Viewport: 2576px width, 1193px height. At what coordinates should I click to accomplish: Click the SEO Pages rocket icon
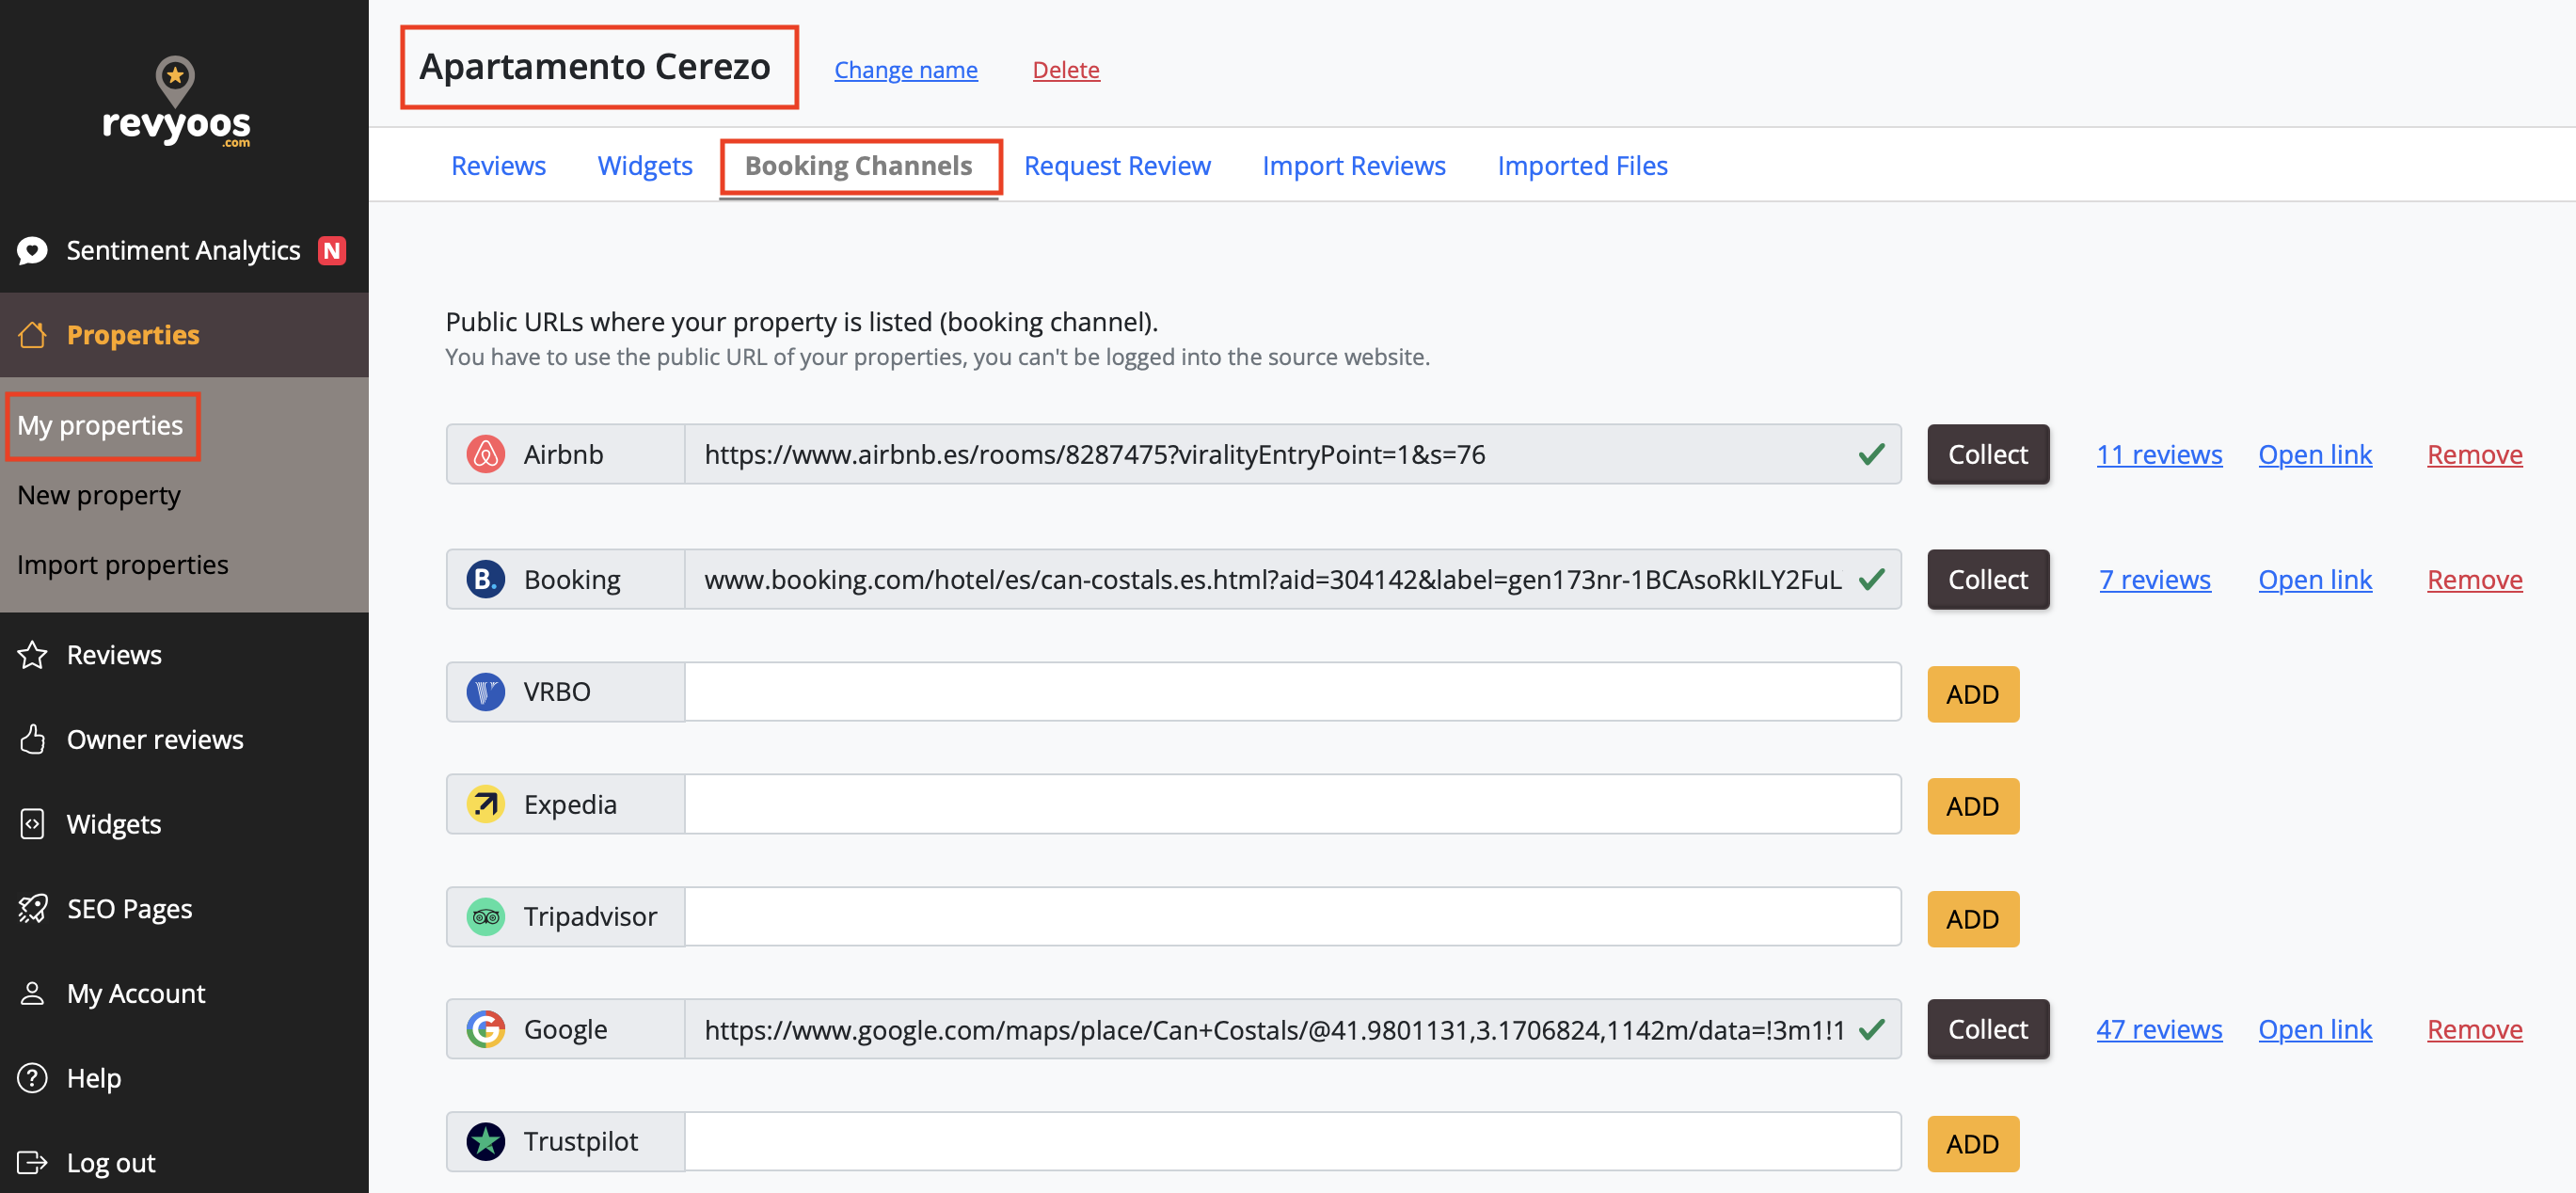coord(32,909)
